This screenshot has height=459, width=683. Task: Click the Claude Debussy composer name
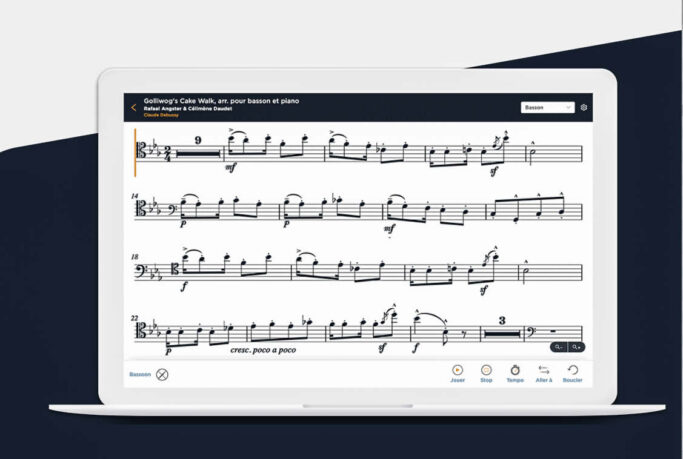coord(161,115)
